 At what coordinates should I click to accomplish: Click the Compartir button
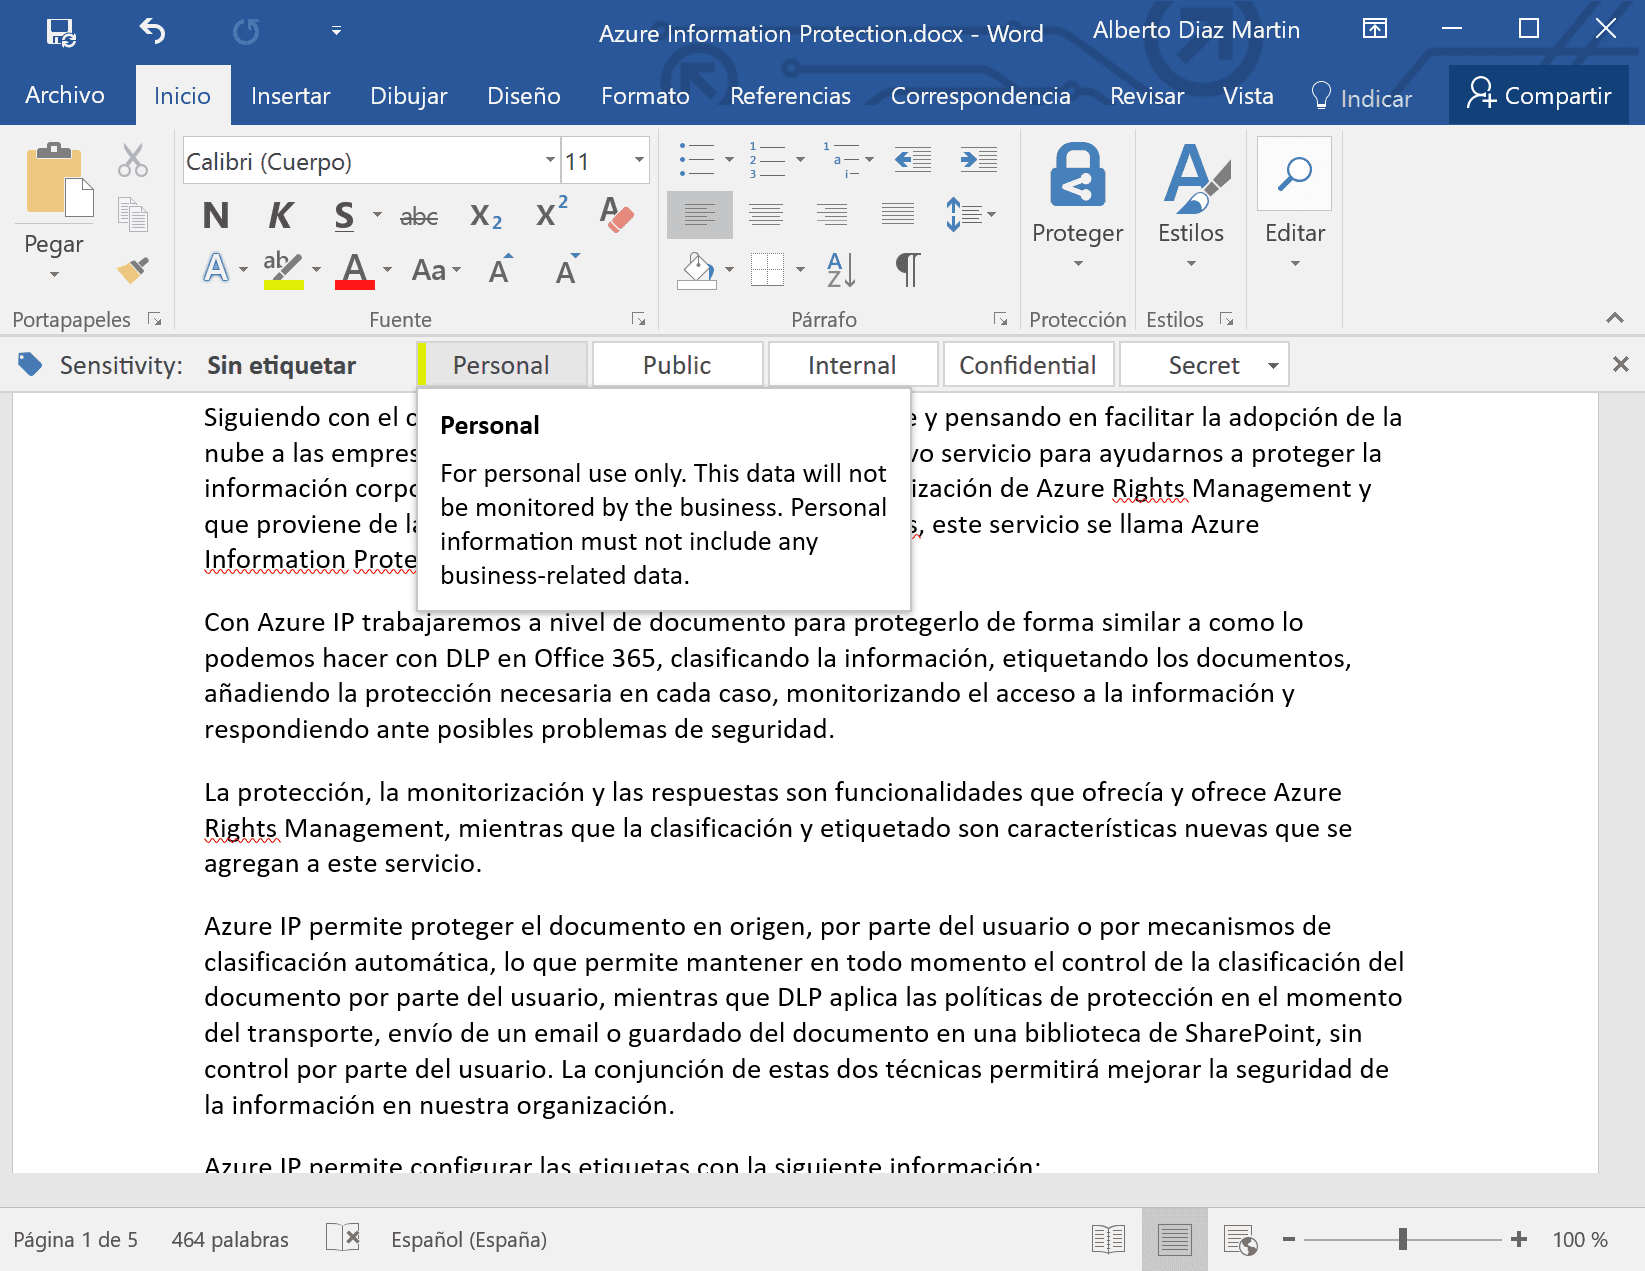tap(1538, 95)
